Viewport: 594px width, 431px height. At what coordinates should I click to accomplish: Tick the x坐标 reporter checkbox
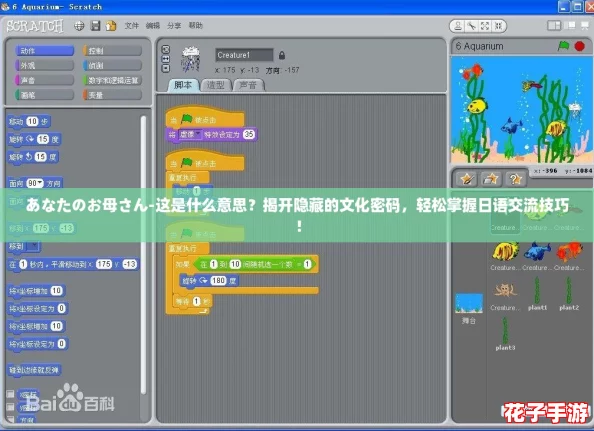(11, 394)
